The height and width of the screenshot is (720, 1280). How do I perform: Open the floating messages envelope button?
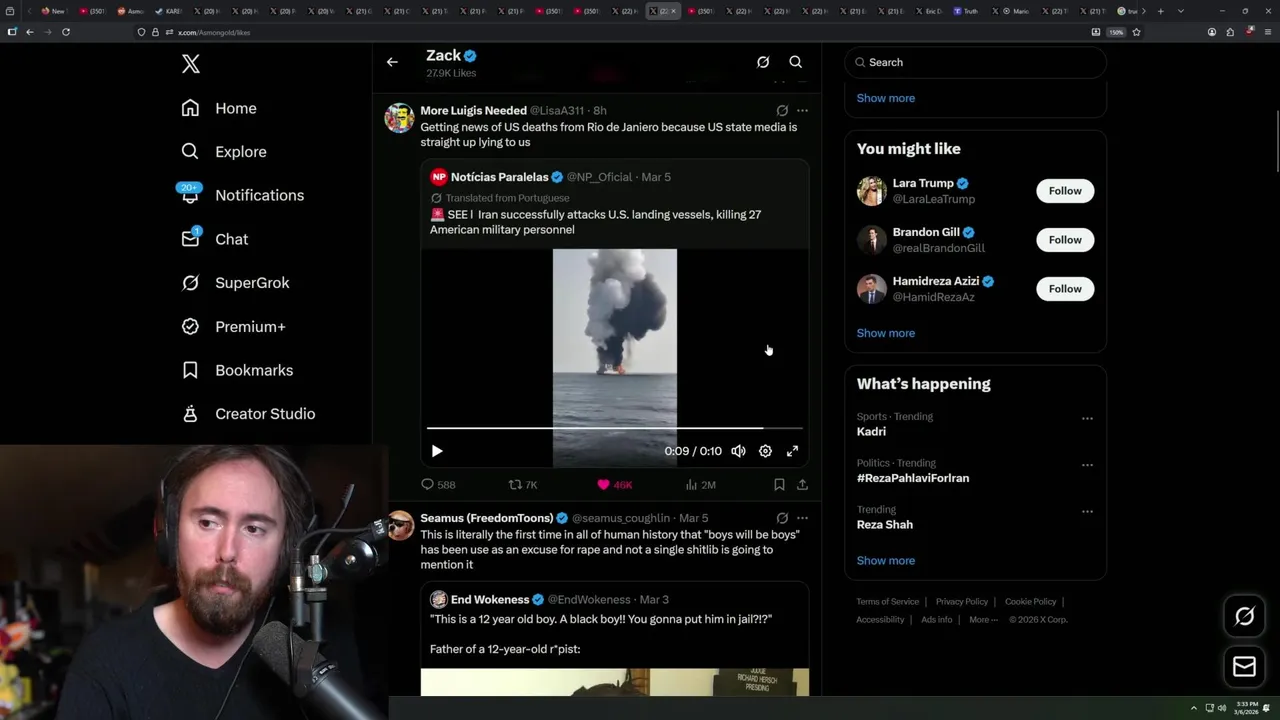tap(1244, 666)
